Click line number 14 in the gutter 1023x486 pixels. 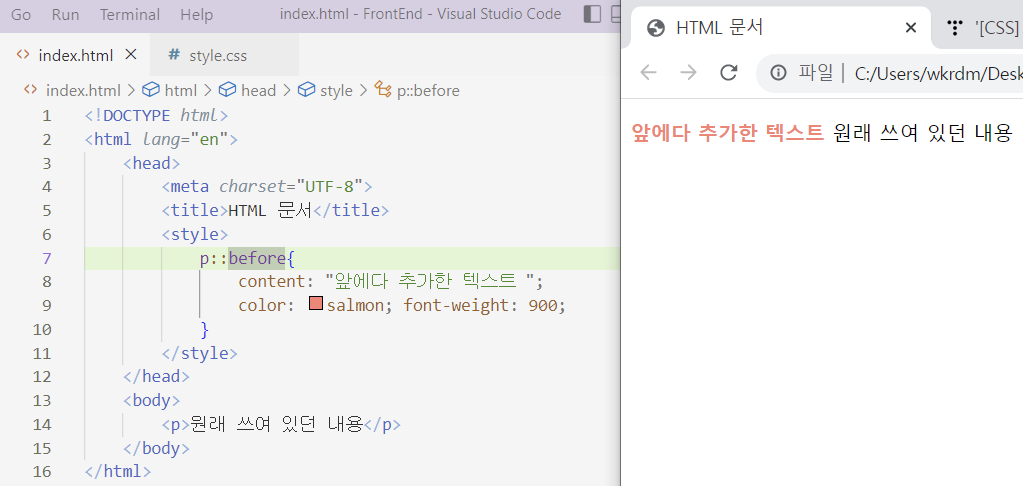(x=42, y=425)
